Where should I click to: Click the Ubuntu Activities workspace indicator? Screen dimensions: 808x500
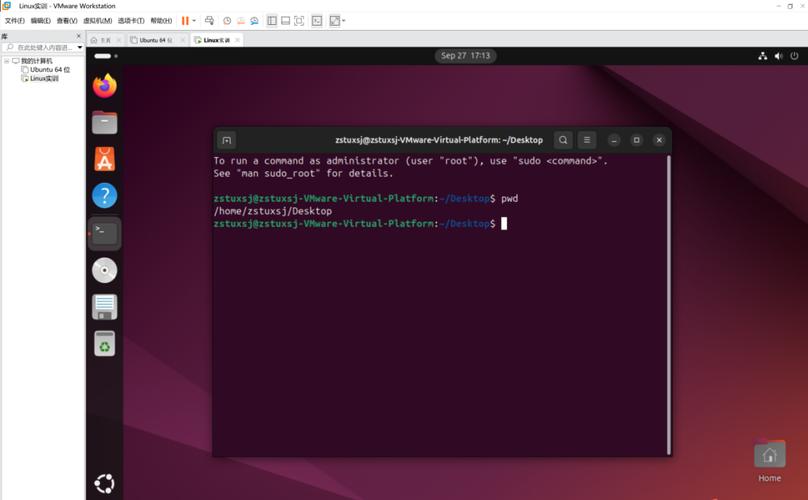[x=106, y=56]
